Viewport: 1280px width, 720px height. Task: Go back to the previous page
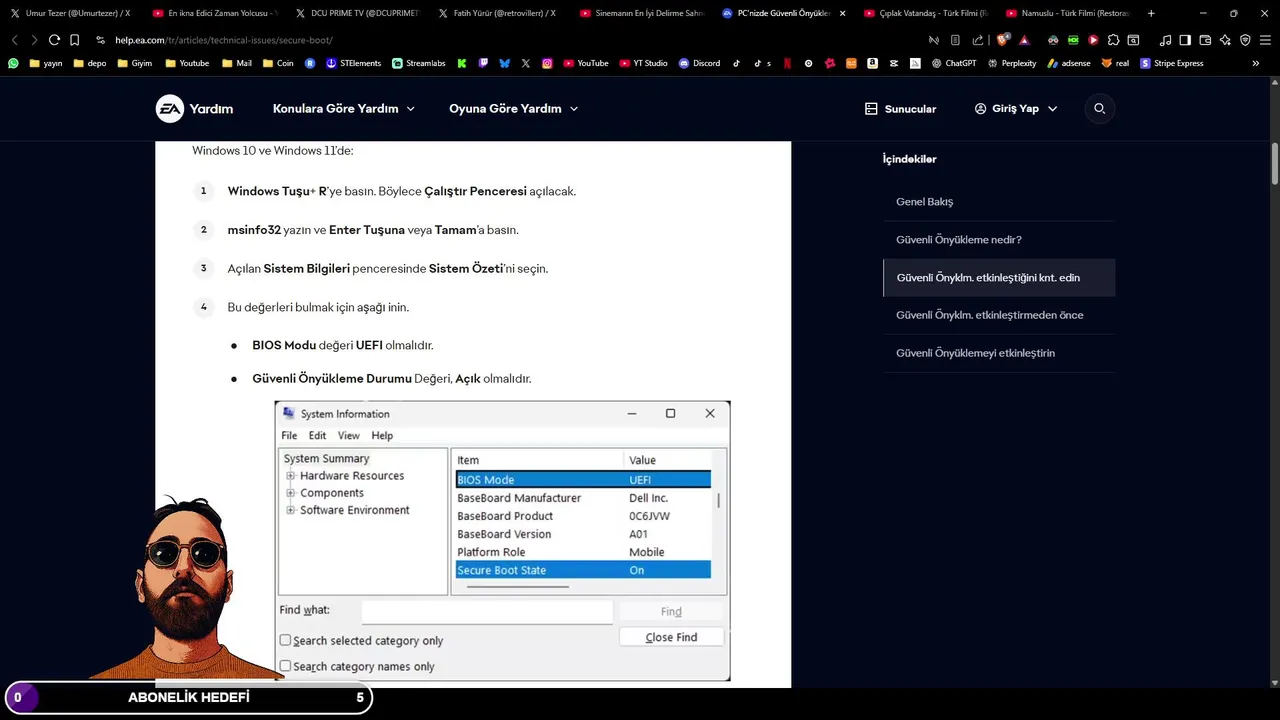pyautogui.click(x=14, y=40)
